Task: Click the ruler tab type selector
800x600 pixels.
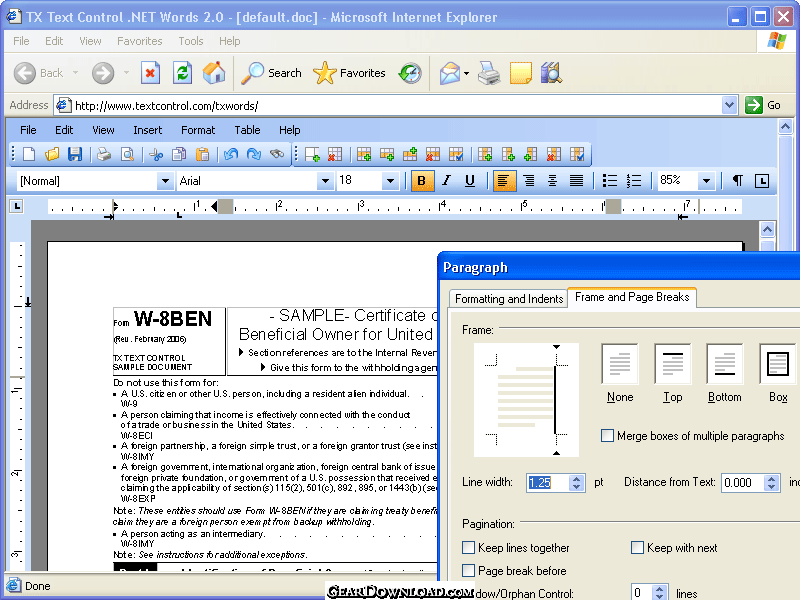Action: coord(17,206)
